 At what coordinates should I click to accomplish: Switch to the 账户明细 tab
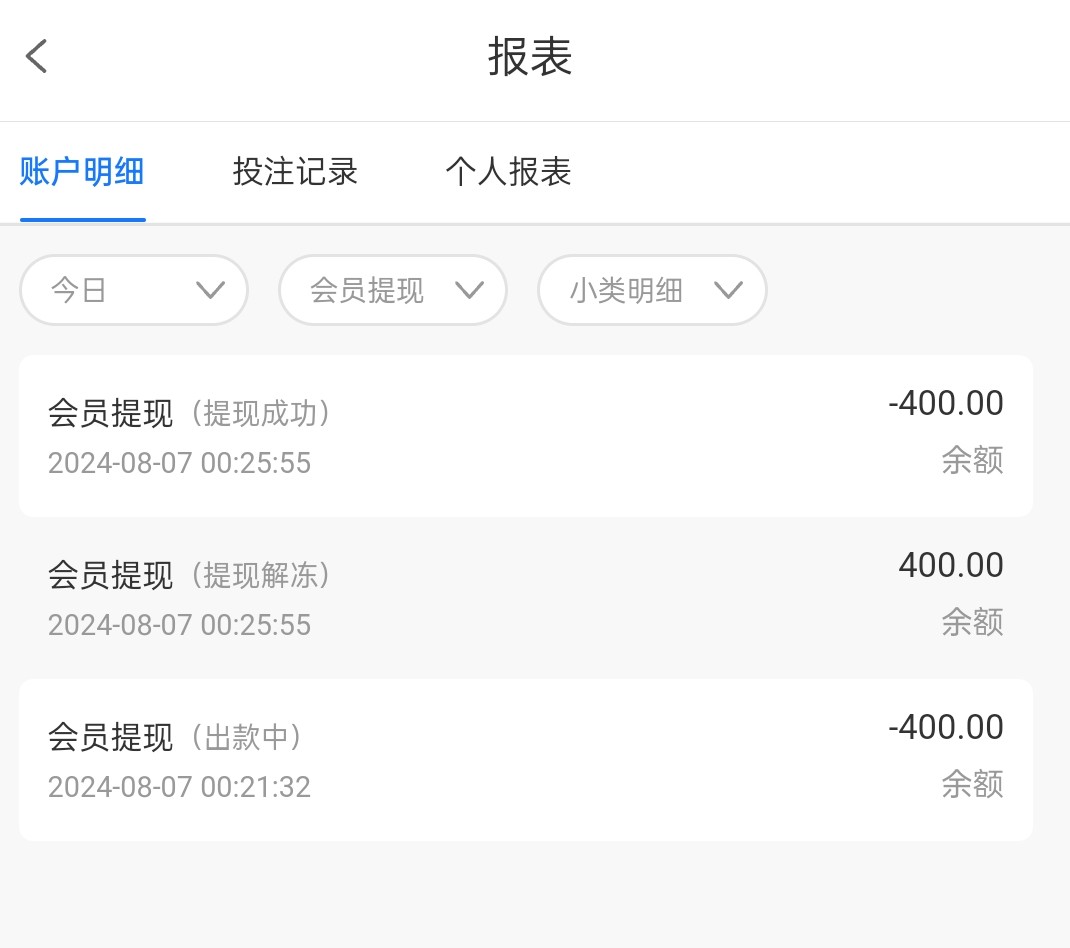coord(82,172)
